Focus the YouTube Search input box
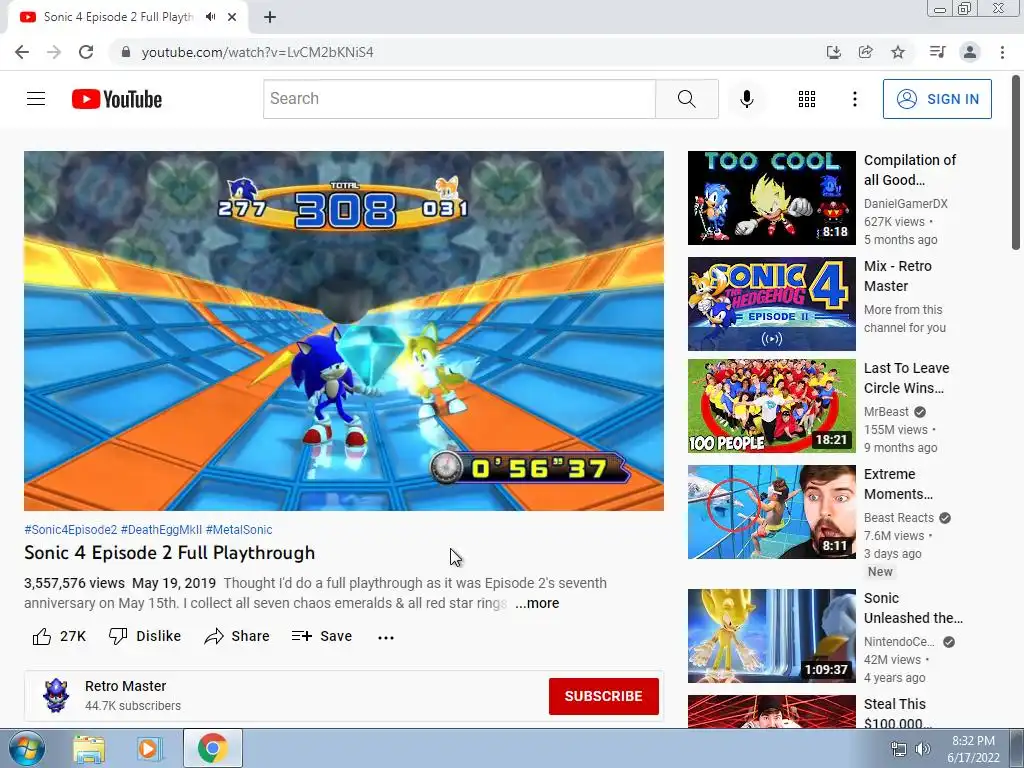This screenshot has width=1024, height=768. click(x=459, y=99)
